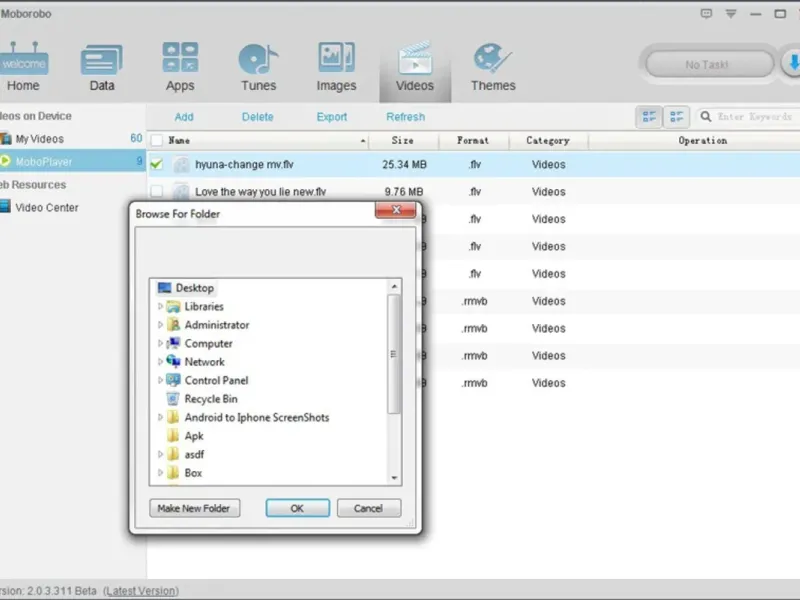Sort by the Size column header

pos(403,140)
